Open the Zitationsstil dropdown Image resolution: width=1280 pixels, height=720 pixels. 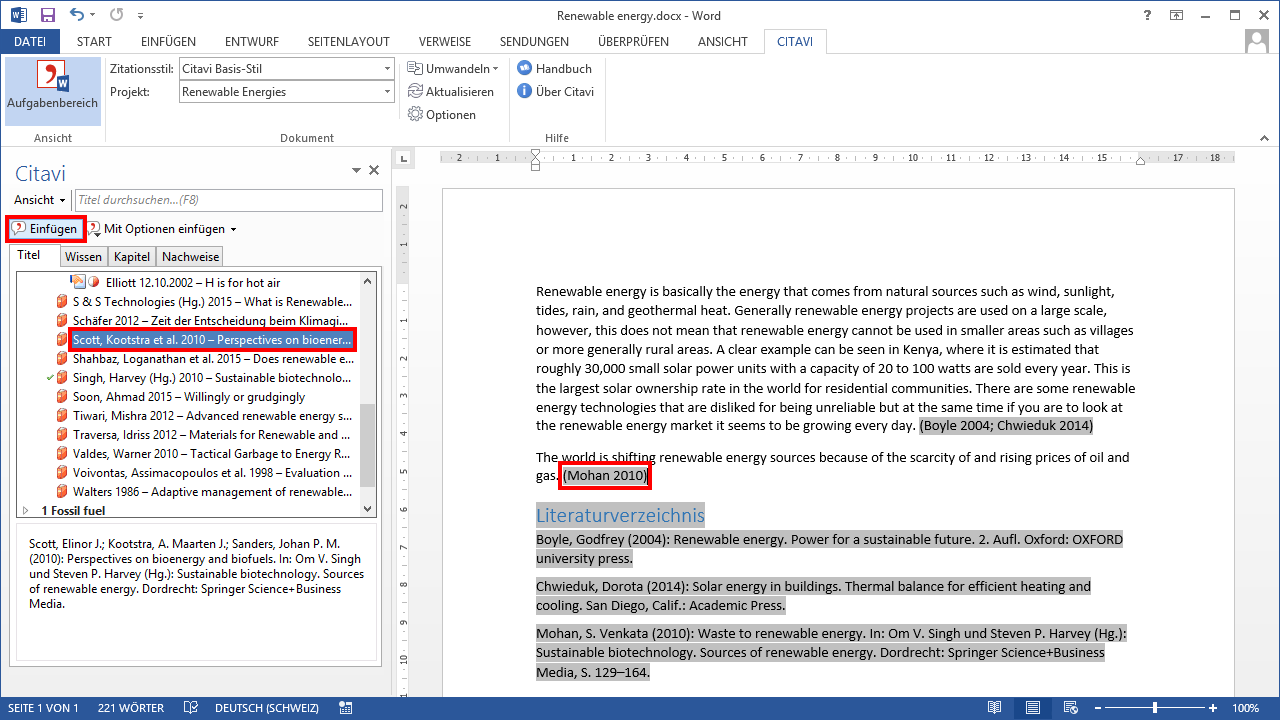[387, 68]
